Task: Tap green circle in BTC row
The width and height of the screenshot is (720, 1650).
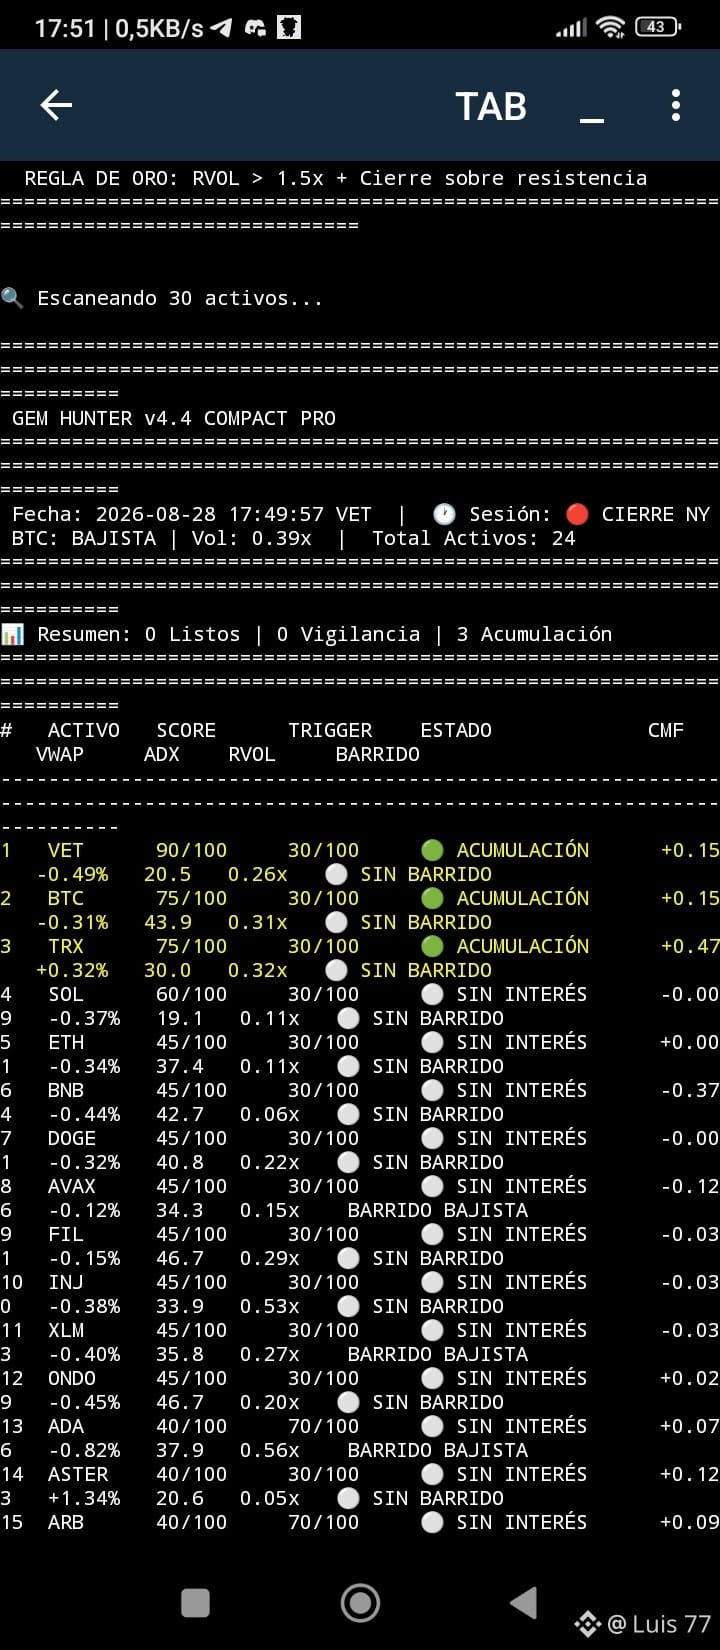Action: (432, 898)
